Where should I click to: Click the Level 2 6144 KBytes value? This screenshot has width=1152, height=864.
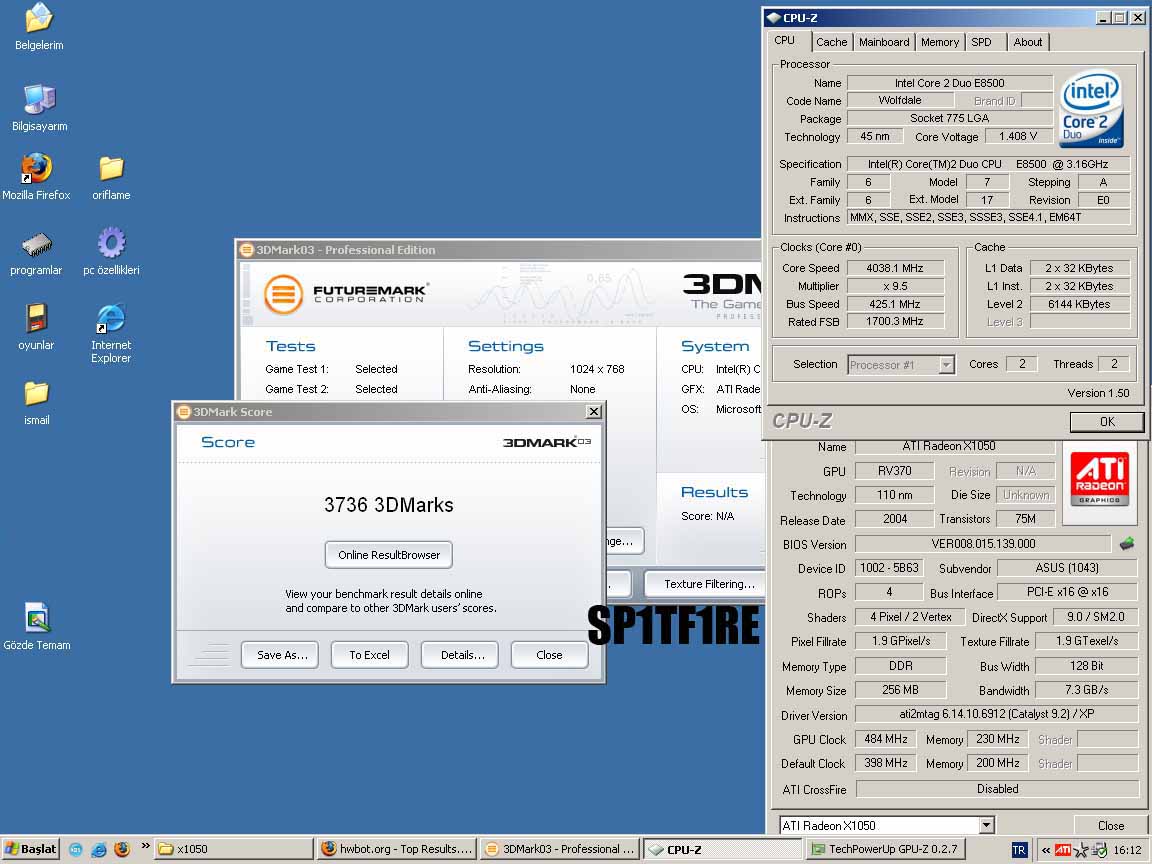point(1079,303)
